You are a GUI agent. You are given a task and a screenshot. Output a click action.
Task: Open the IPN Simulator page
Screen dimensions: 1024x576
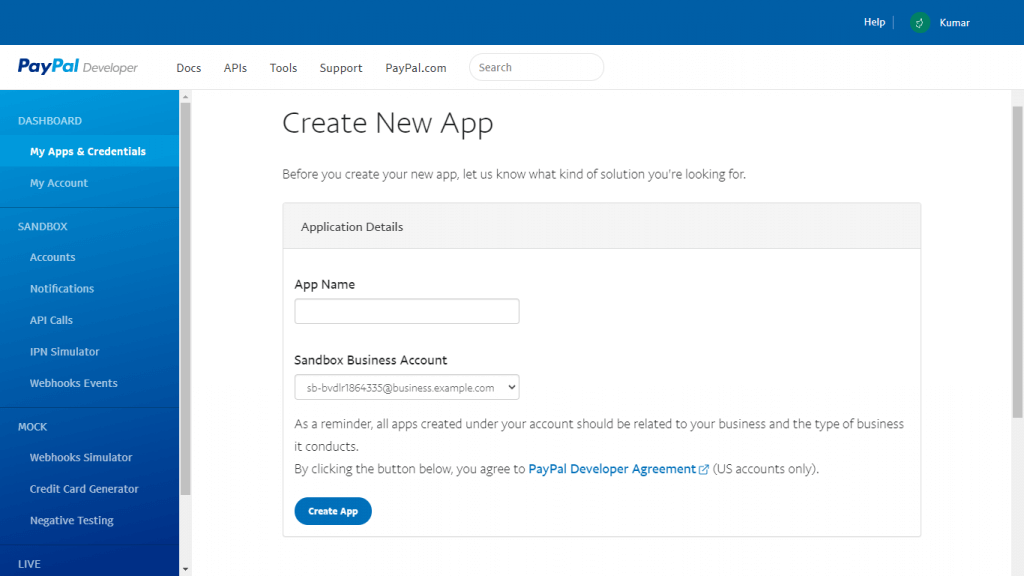(x=63, y=351)
